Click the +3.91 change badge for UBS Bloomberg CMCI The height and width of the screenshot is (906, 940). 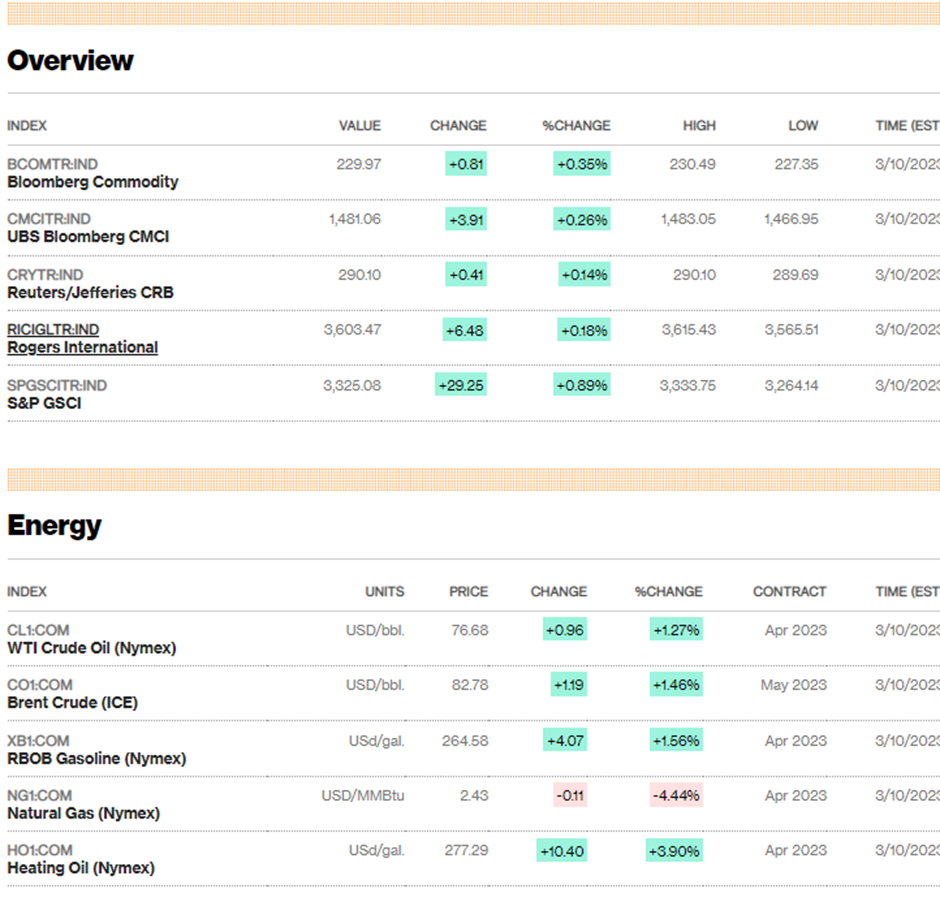pos(466,219)
